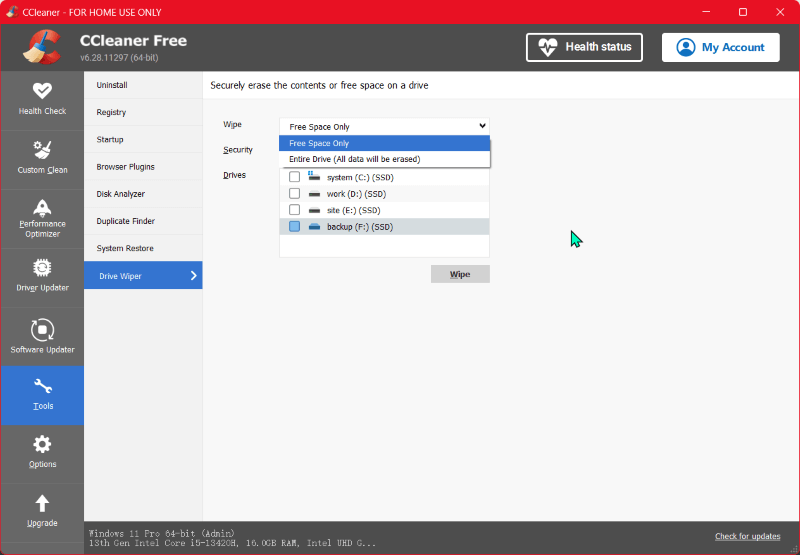
Task: Open Options gear icon
Action: pyautogui.click(x=42, y=445)
